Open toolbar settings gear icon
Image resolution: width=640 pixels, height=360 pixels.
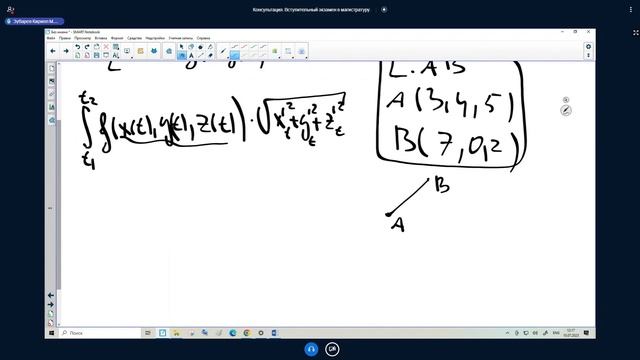(588, 47)
